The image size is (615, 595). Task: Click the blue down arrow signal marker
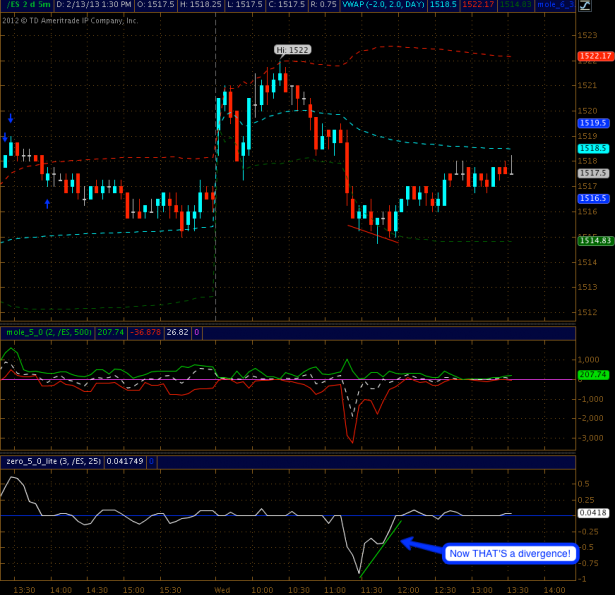click(10, 118)
